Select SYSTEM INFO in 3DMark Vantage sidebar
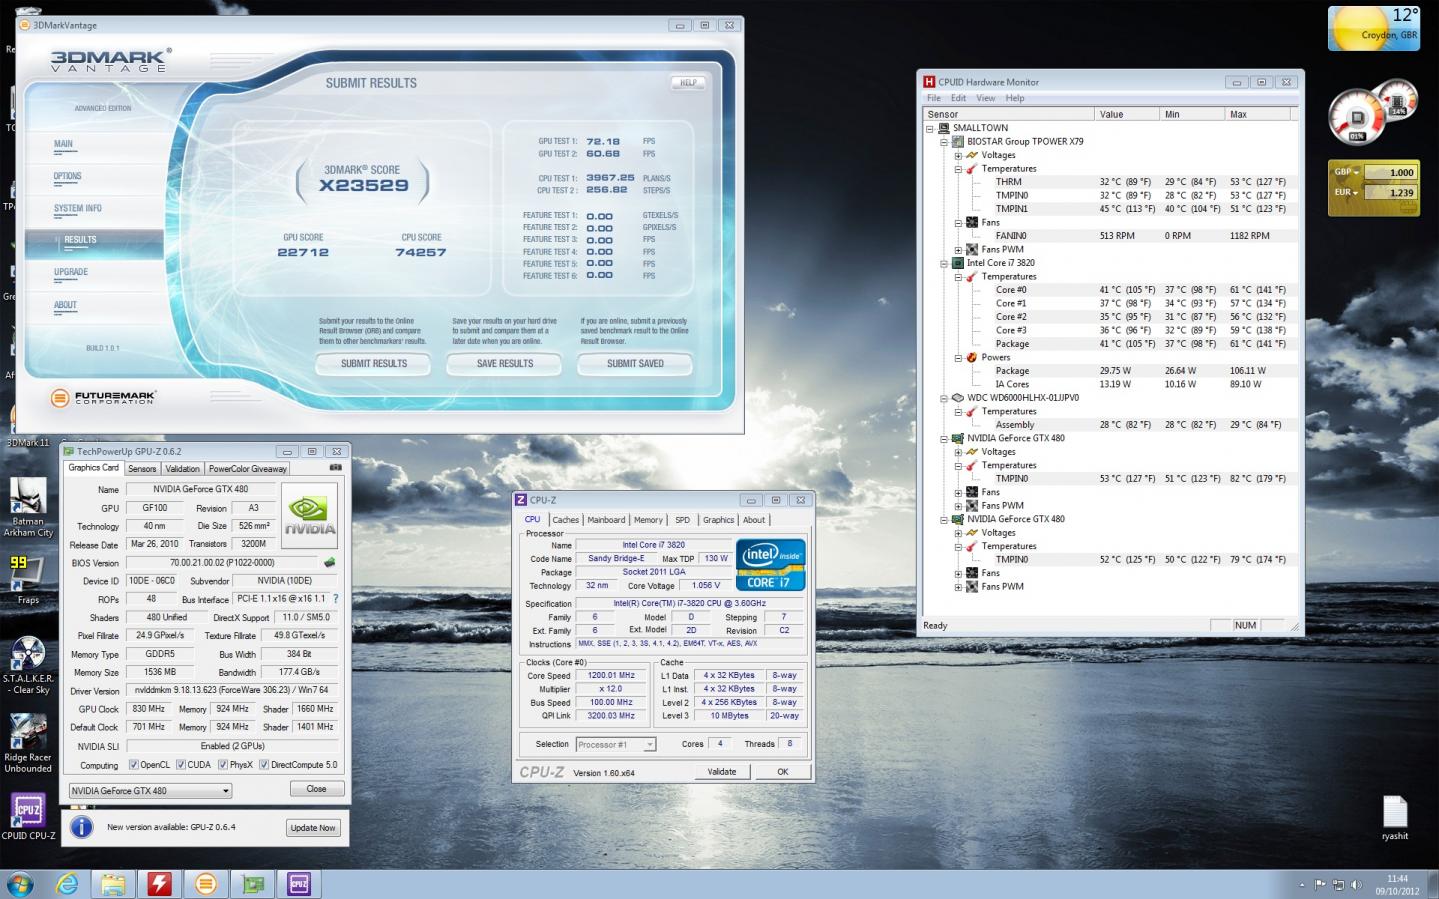1439x899 pixels. click(x=78, y=208)
